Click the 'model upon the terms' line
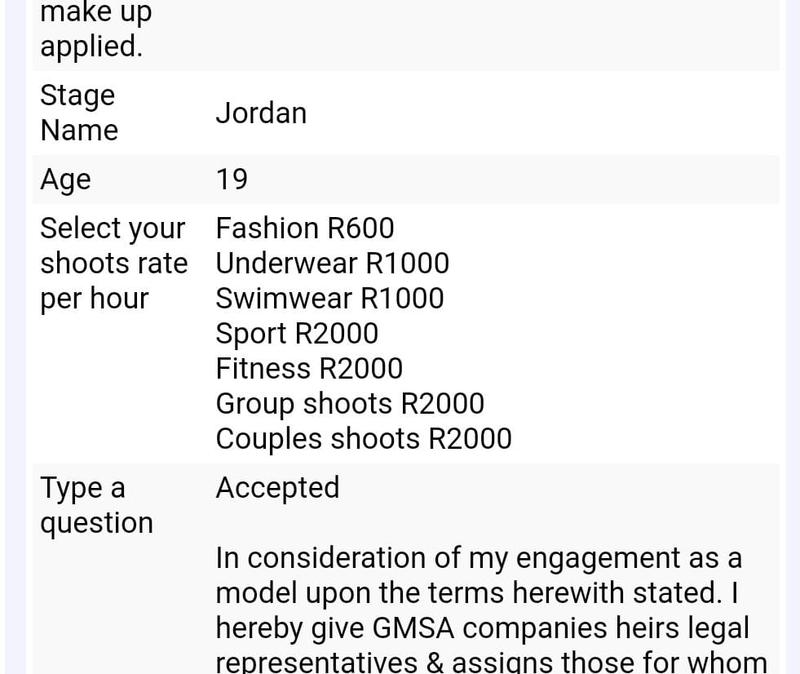The image size is (800, 674). [477, 593]
